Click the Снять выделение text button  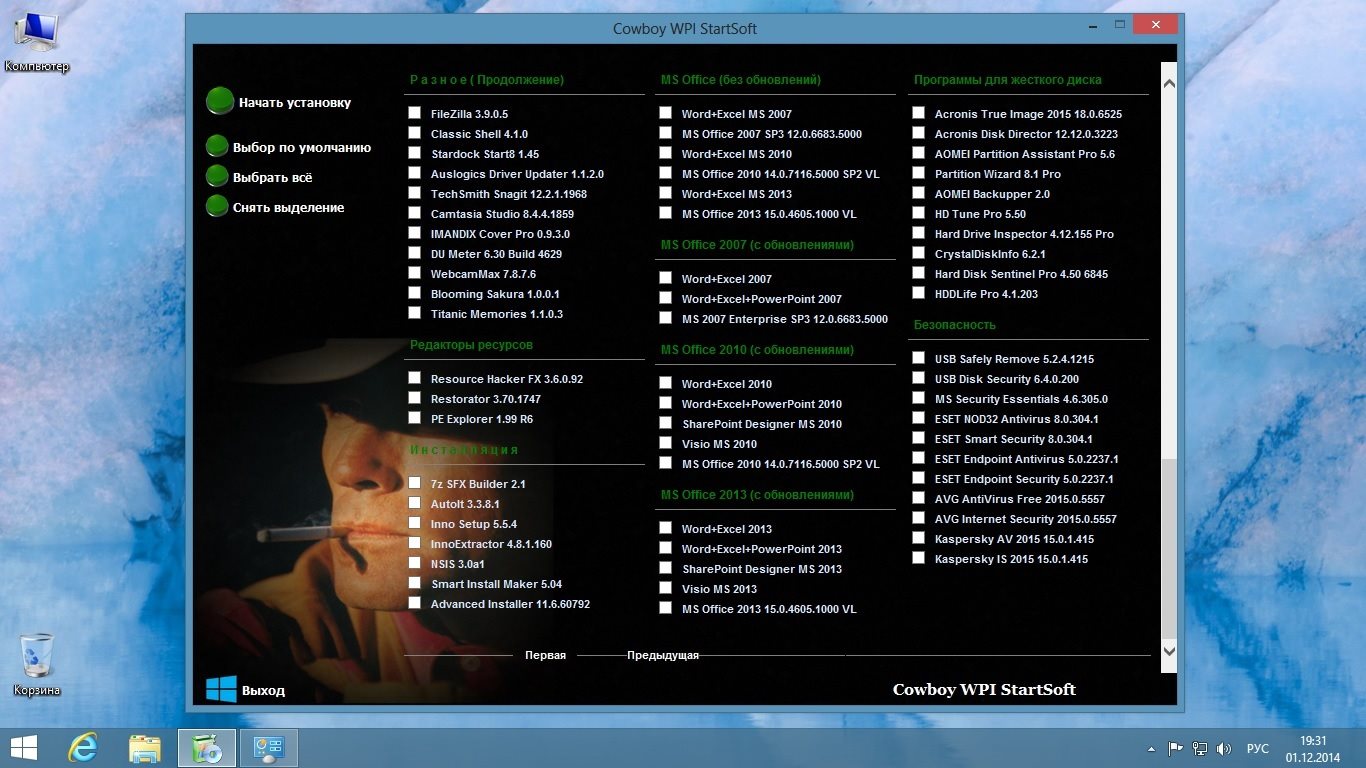289,208
